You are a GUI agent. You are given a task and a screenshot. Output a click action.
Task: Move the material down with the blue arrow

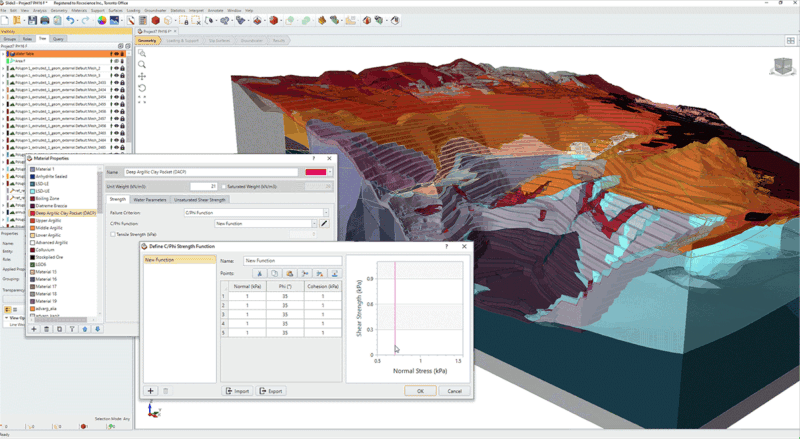click(x=97, y=329)
